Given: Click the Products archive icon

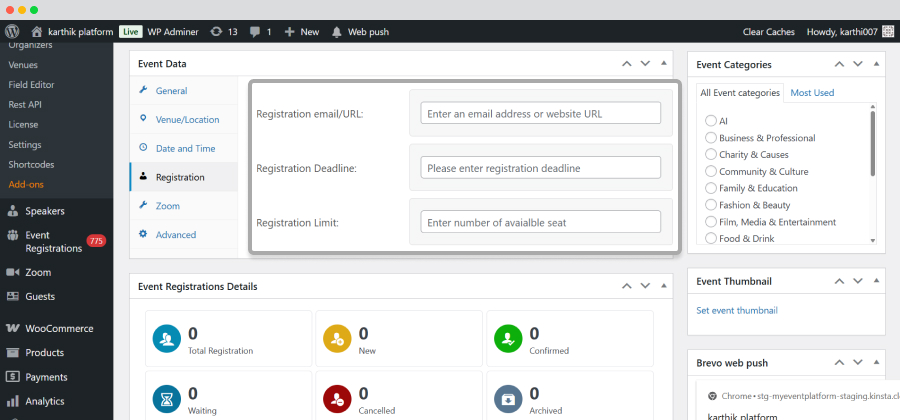Looking at the screenshot, I should (13, 352).
